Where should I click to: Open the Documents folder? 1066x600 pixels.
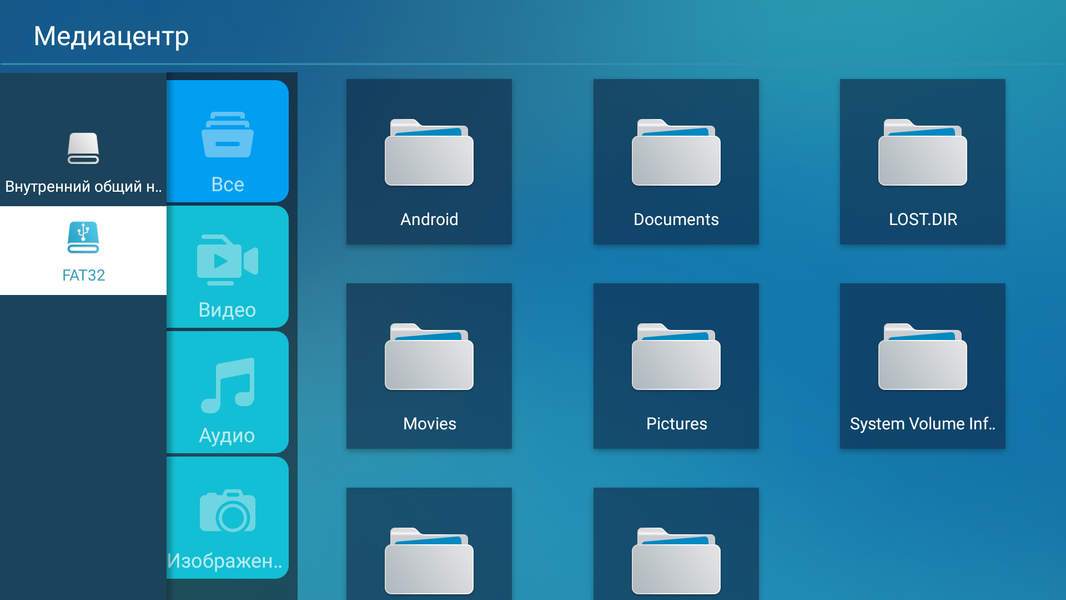coord(676,162)
